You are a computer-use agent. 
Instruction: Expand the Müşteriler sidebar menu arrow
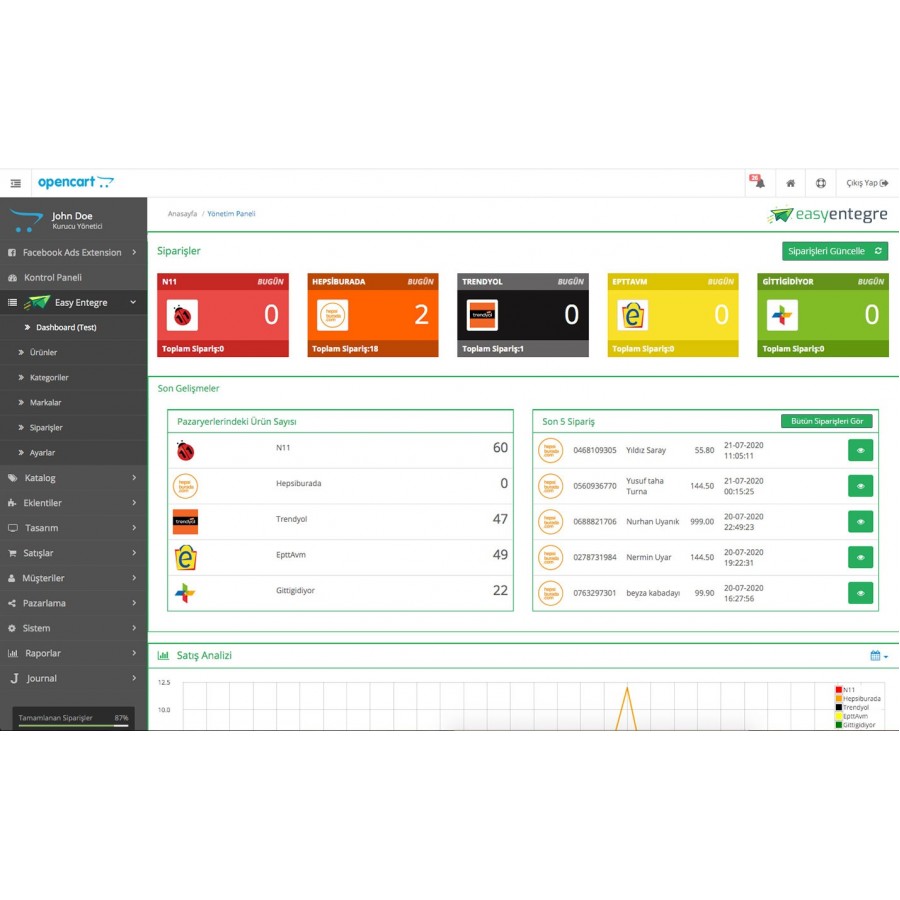click(134, 578)
